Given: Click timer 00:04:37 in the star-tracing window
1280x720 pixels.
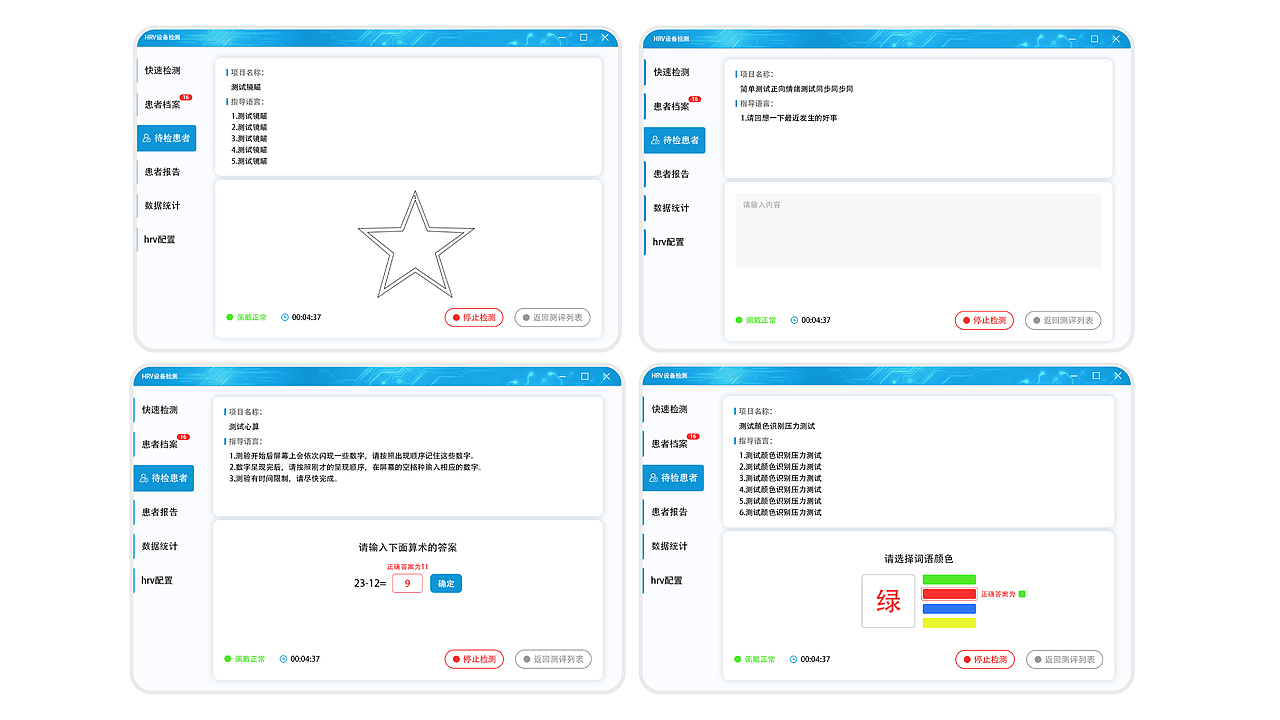Looking at the screenshot, I should (306, 317).
